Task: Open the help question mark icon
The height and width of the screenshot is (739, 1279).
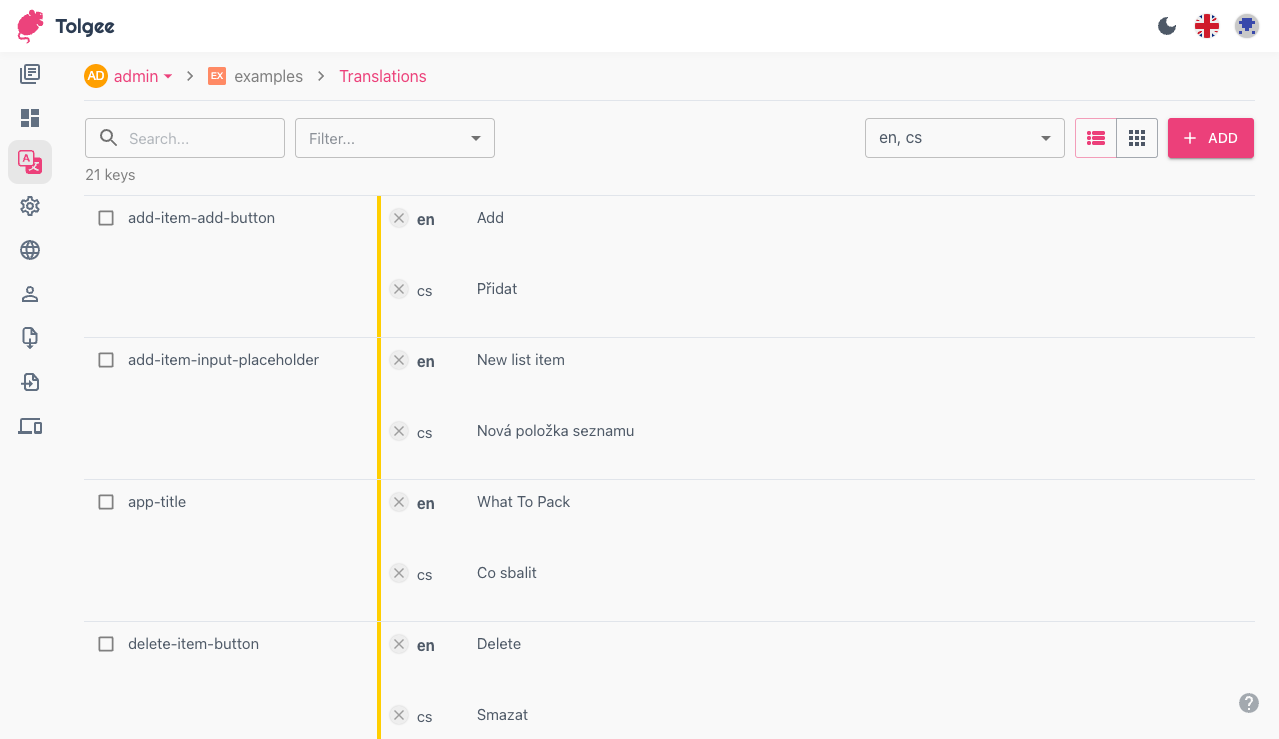Action: click(x=1249, y=703)
